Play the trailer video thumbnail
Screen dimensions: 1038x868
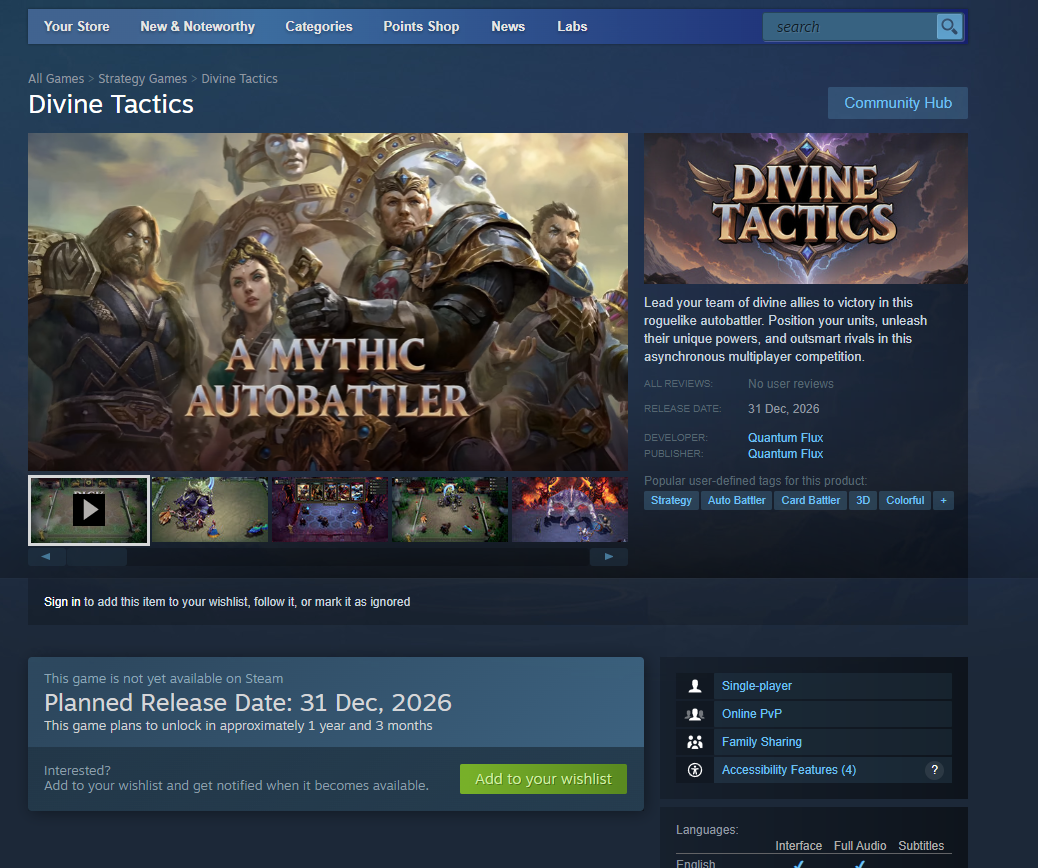pyautogui.click(x=89, y=510)
